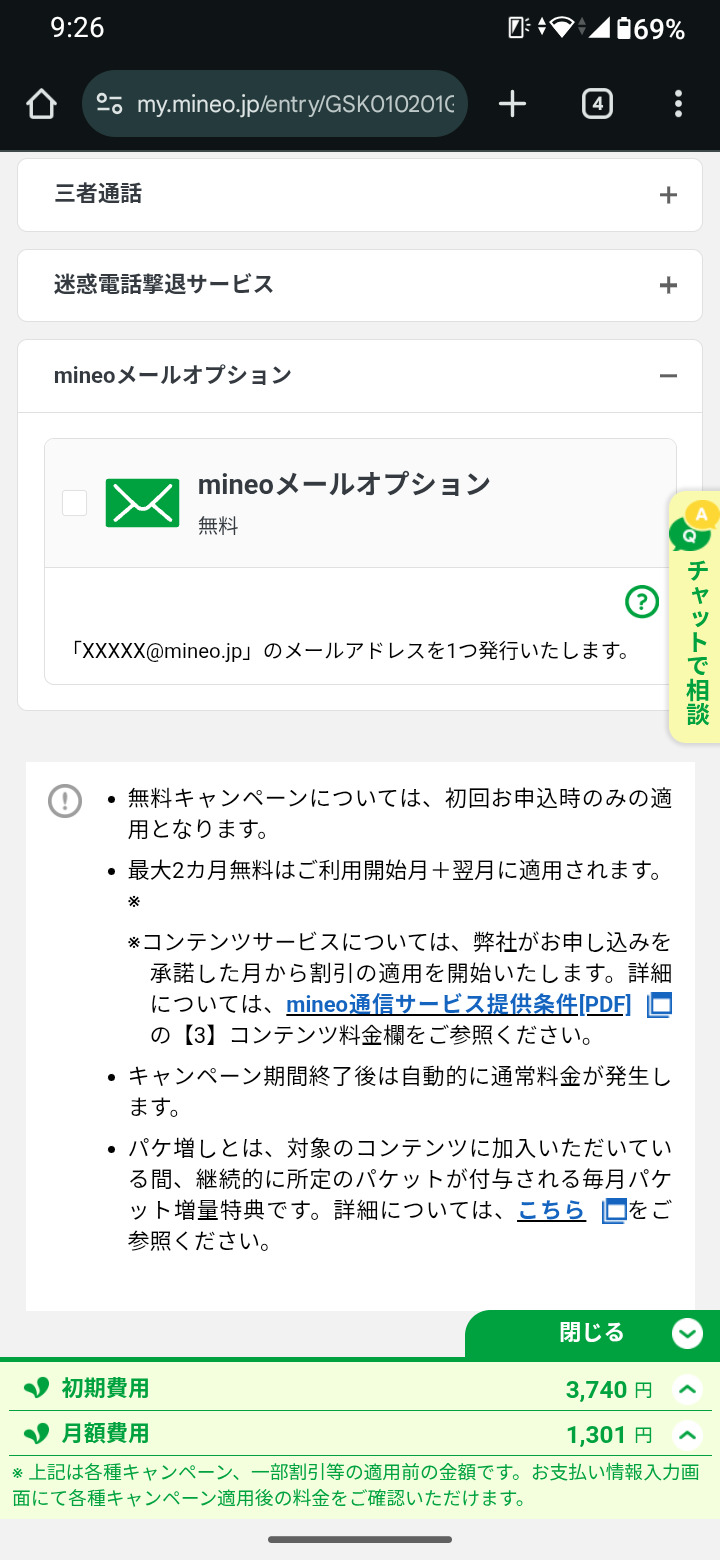Image resolution: width=720 pixels, height=1560 pixels.
Task: Open the external window icon beside こちら
Action: pos(614,1211)
